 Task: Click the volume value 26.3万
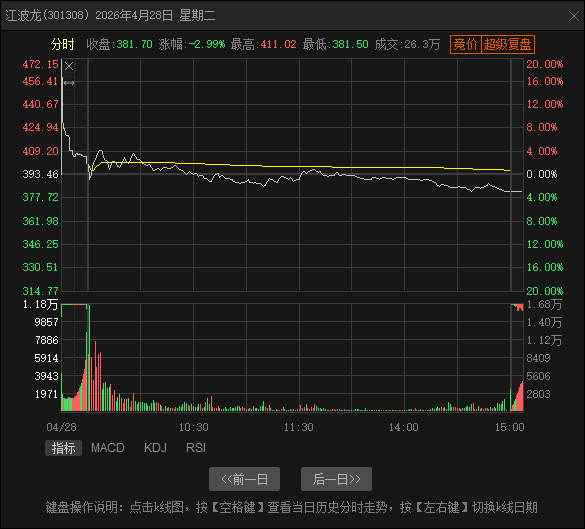(422, 44)
